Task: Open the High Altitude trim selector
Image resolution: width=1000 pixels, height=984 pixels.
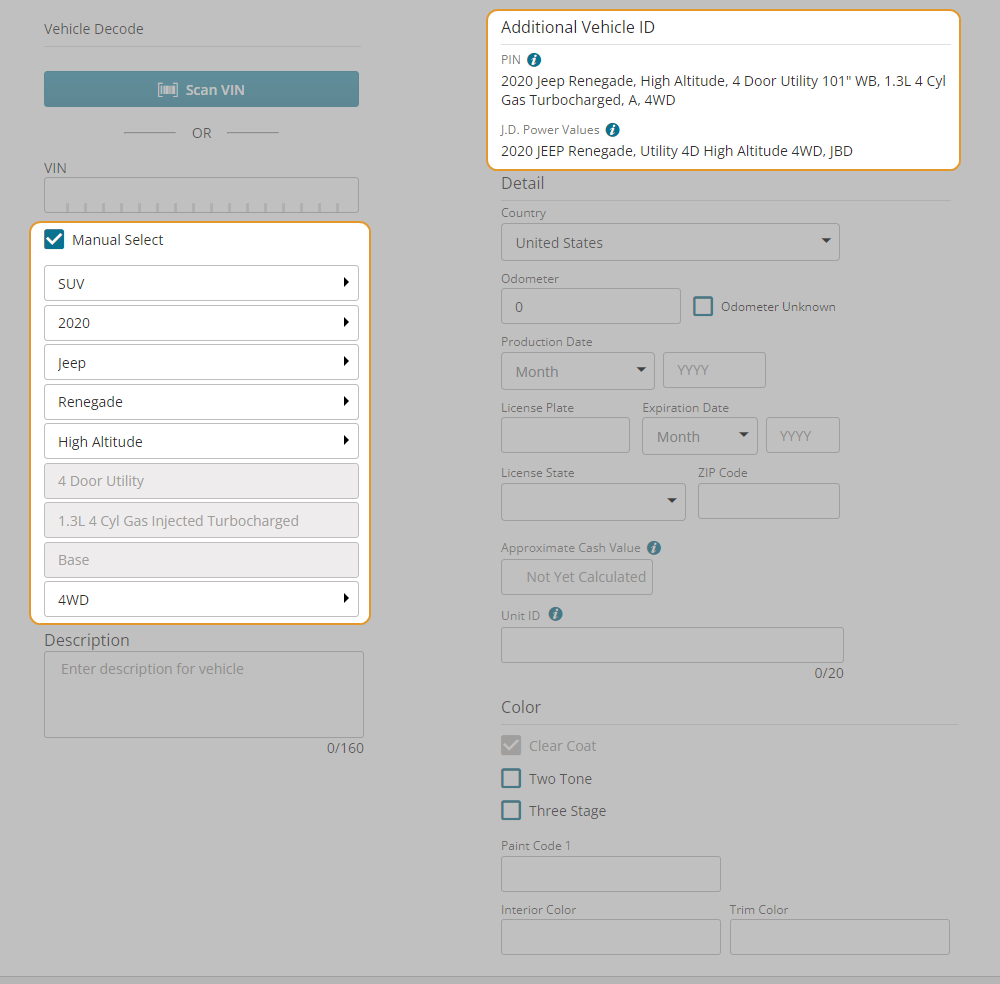Action: 202,441
